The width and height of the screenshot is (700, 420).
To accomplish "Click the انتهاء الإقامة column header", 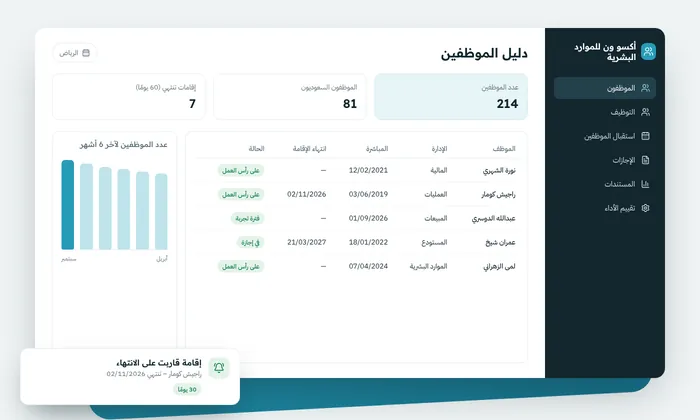I will pos(309,149).
